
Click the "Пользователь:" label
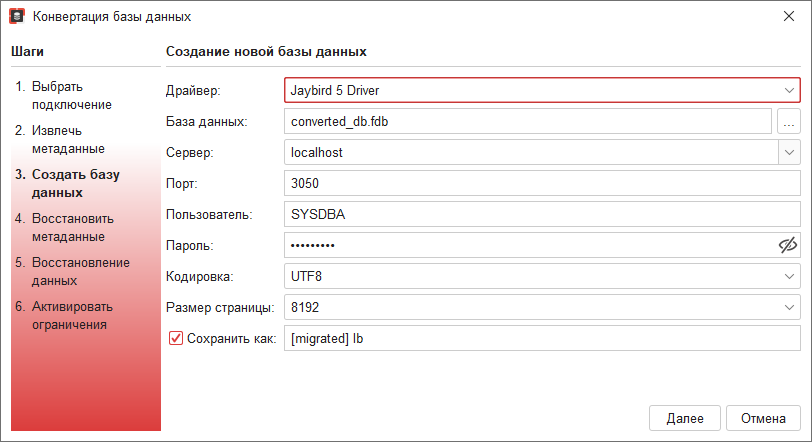209,214
